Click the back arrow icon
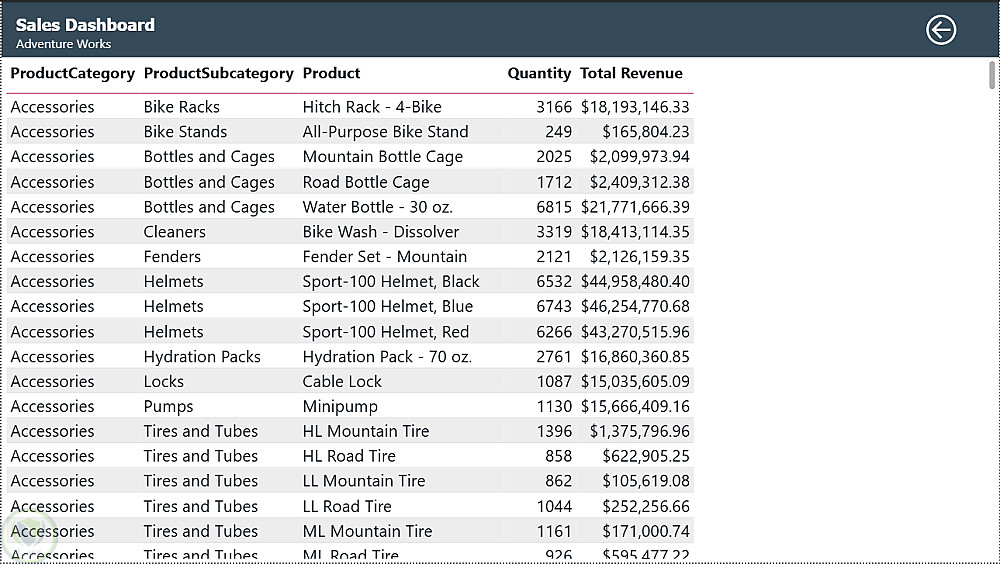 coord(940,30)
